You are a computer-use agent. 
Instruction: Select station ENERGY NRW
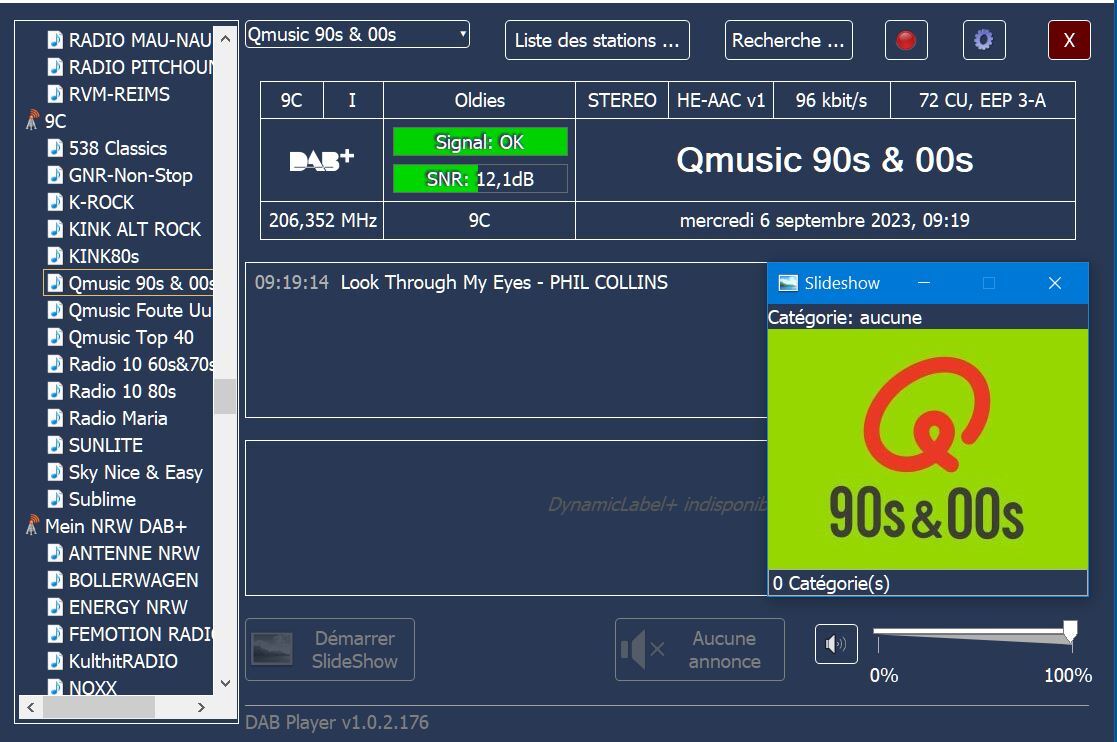[x=128, y=607]
